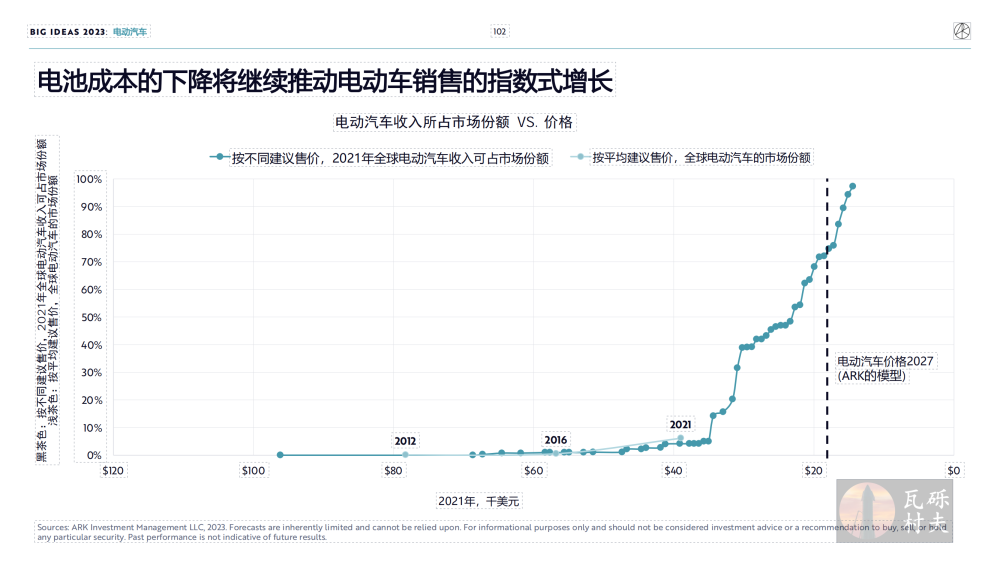Viewport: 1000px width, 562px height.
Task: Click the '$120' x-axis label
Action: pos(113,471)
